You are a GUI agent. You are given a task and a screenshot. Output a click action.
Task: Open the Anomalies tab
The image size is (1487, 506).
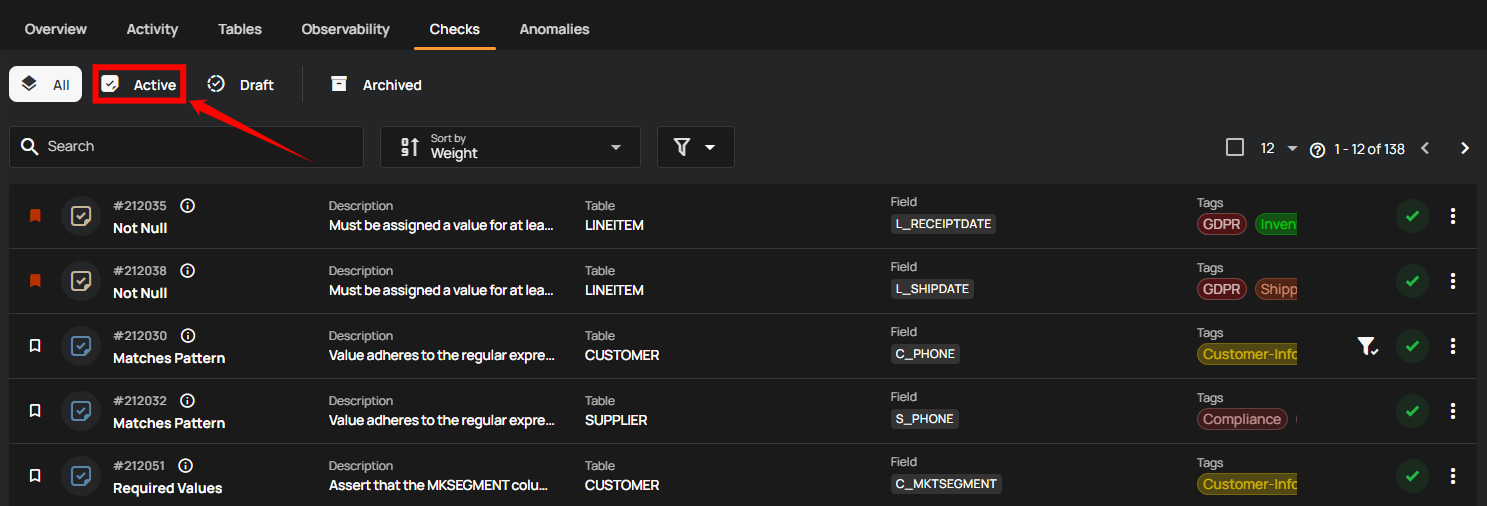click(x=555, y=29)
